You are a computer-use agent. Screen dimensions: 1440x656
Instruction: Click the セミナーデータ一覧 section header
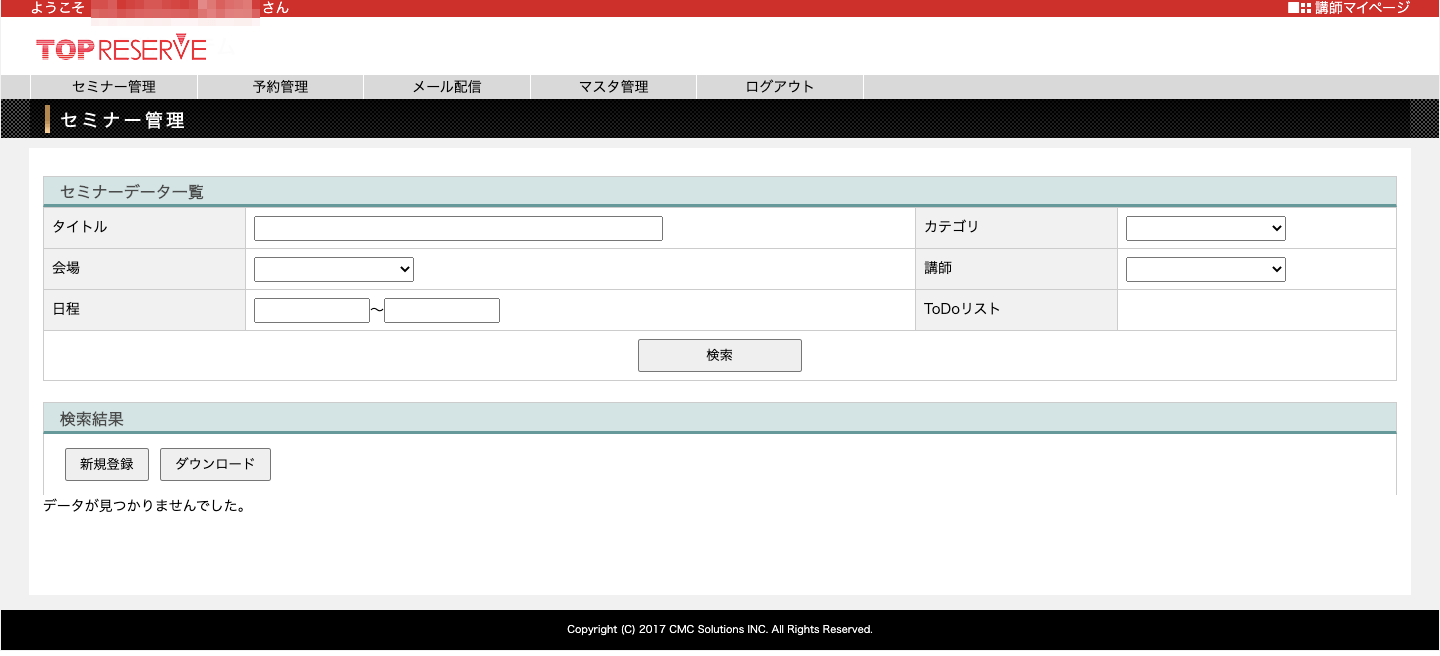[x=132, y=192]
